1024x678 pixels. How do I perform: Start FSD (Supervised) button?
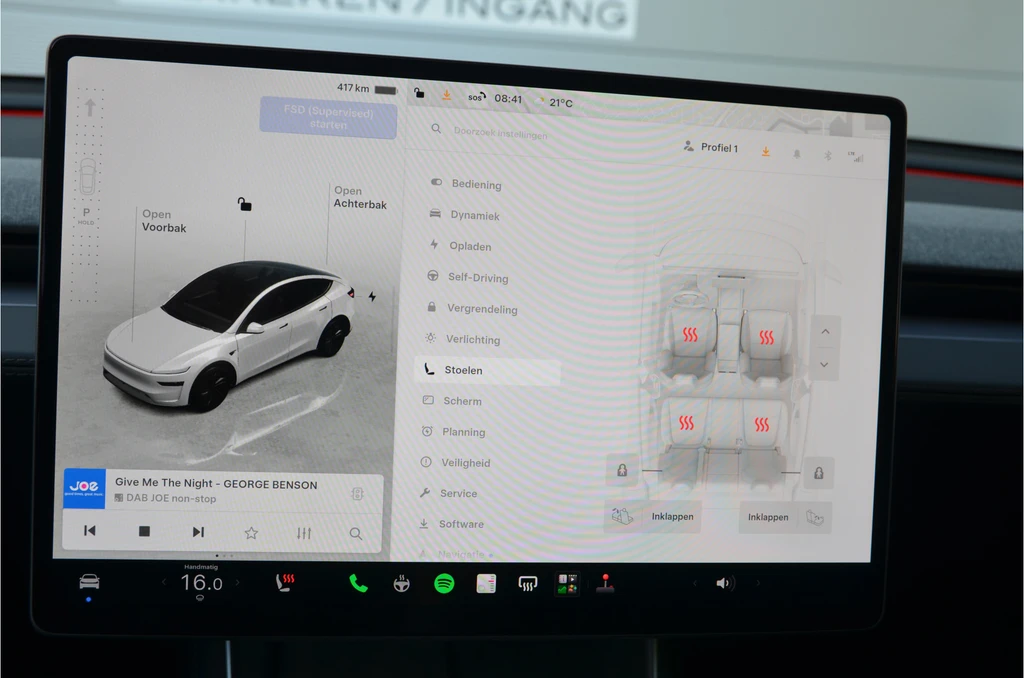point(328,118)
